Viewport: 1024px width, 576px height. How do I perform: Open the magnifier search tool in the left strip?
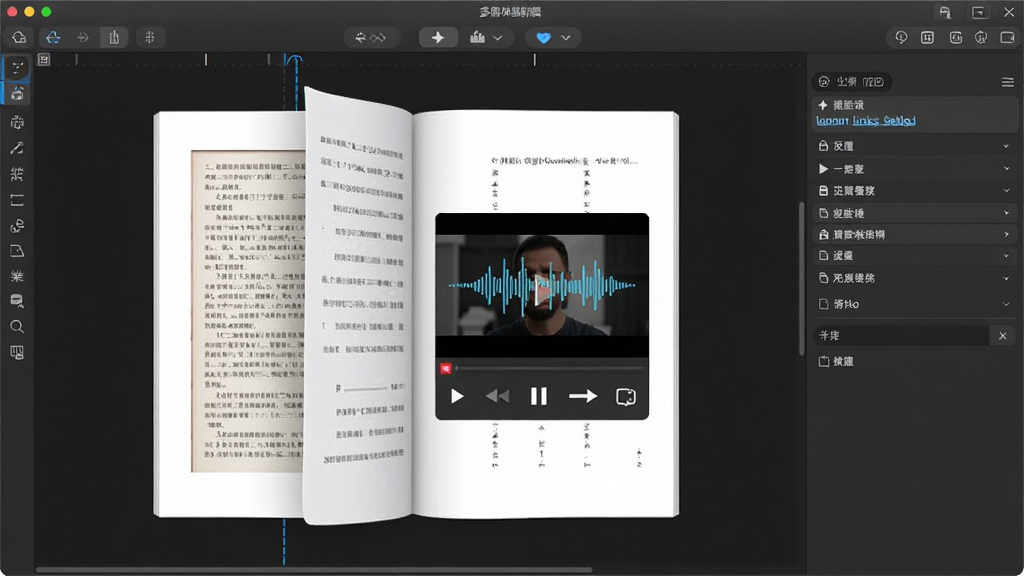pos(17,327)
